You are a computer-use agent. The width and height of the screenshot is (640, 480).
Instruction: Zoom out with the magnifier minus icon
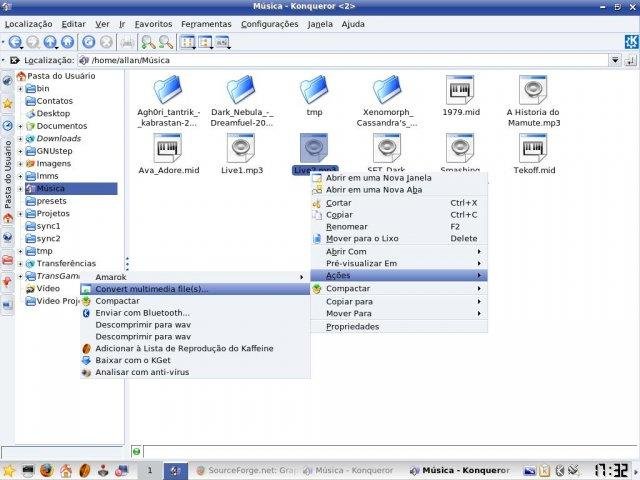pyautogui.click(x=165, y=42)
